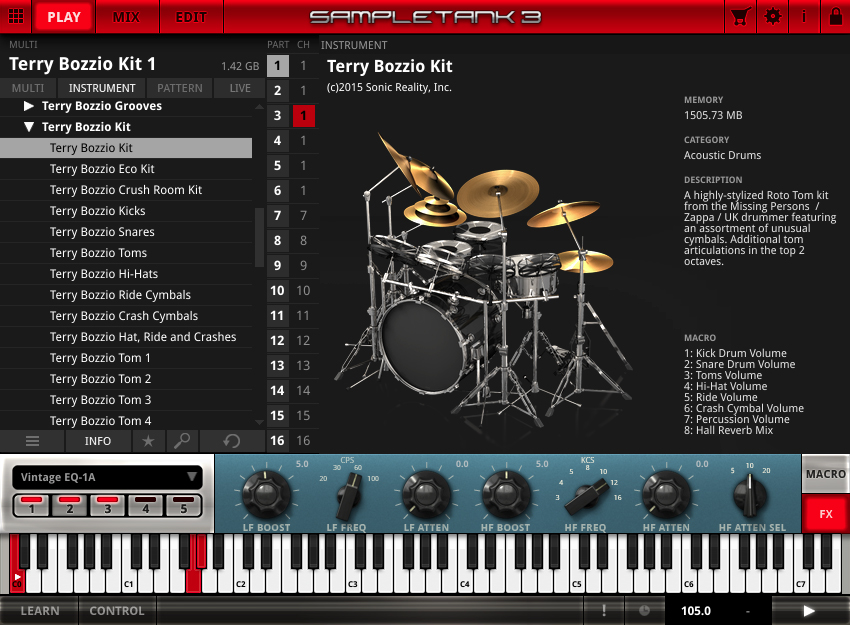Adjust the HF ATTEN knob
850x625 pixels.
pyautogui.click(x=666, y=494)
